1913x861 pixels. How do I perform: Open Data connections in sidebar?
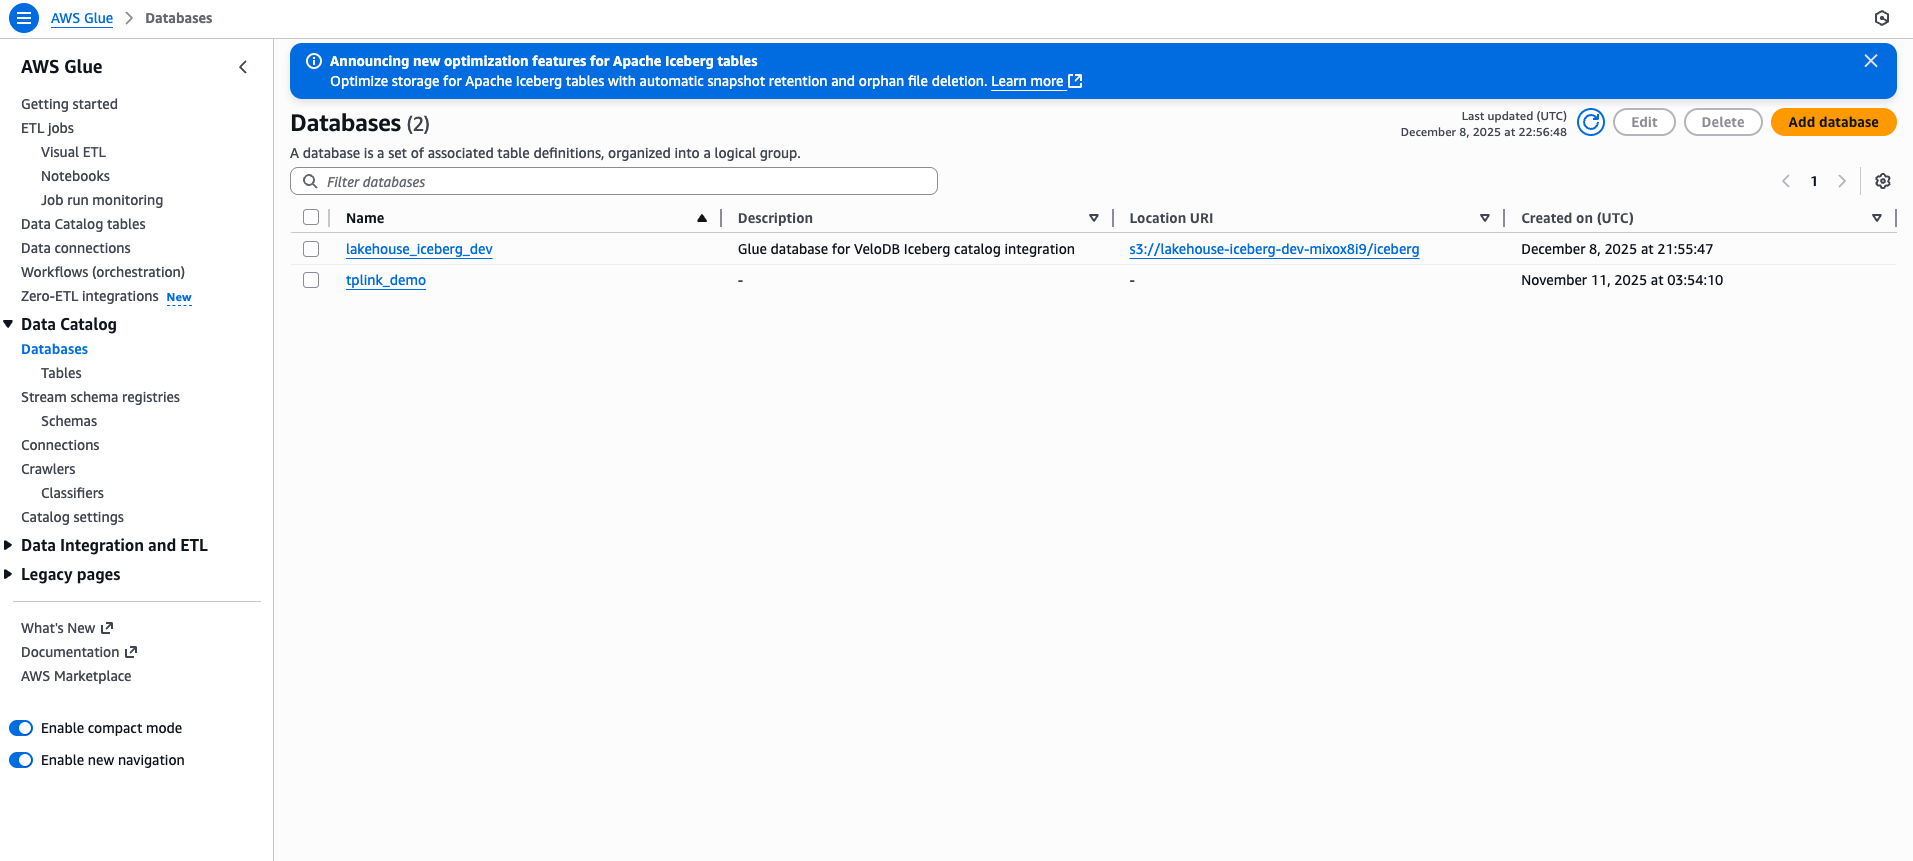76,248
